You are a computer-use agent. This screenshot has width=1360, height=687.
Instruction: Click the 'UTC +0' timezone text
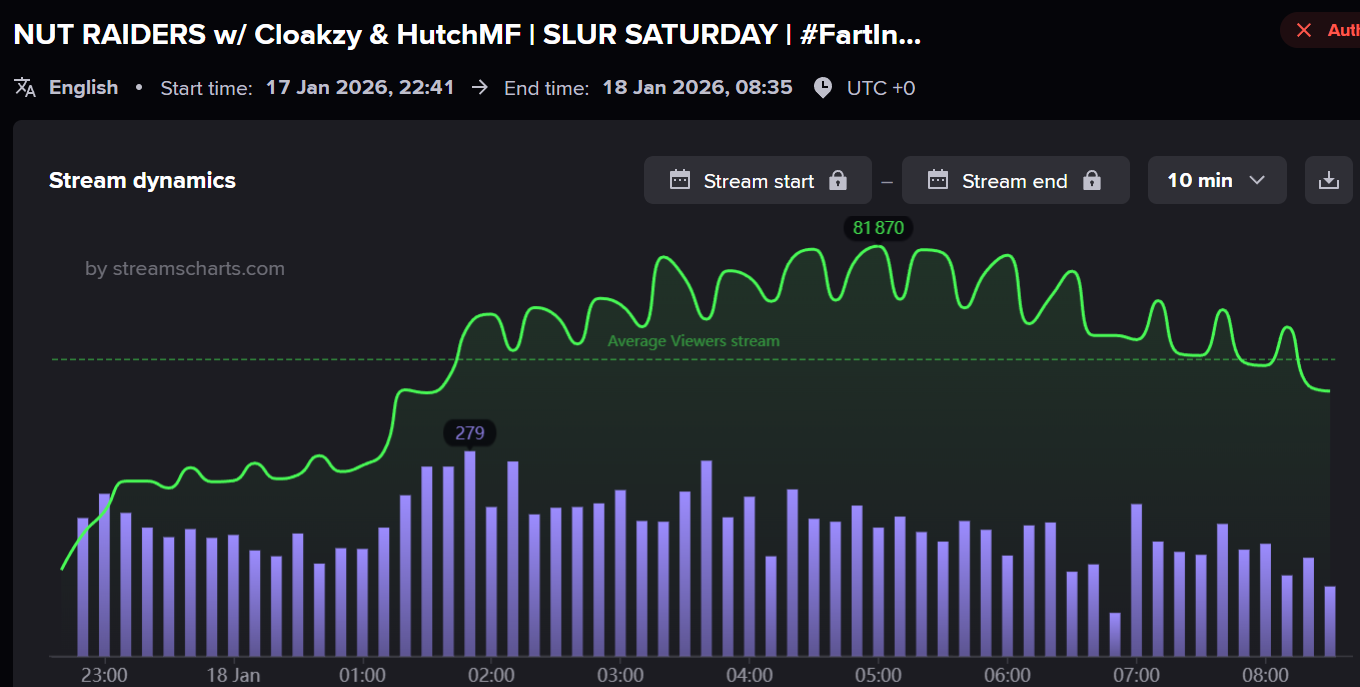tap(881, 88)
